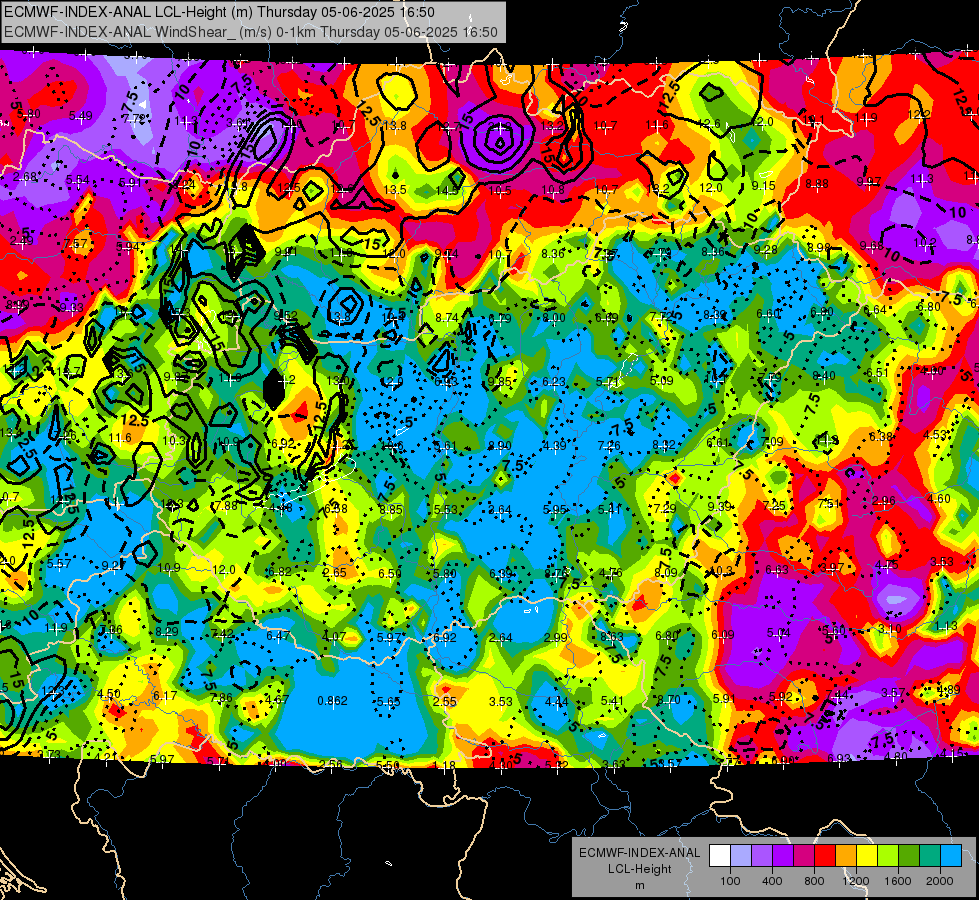Click the wind shear value 8.85
979x900 pixels.
(391, 509)
